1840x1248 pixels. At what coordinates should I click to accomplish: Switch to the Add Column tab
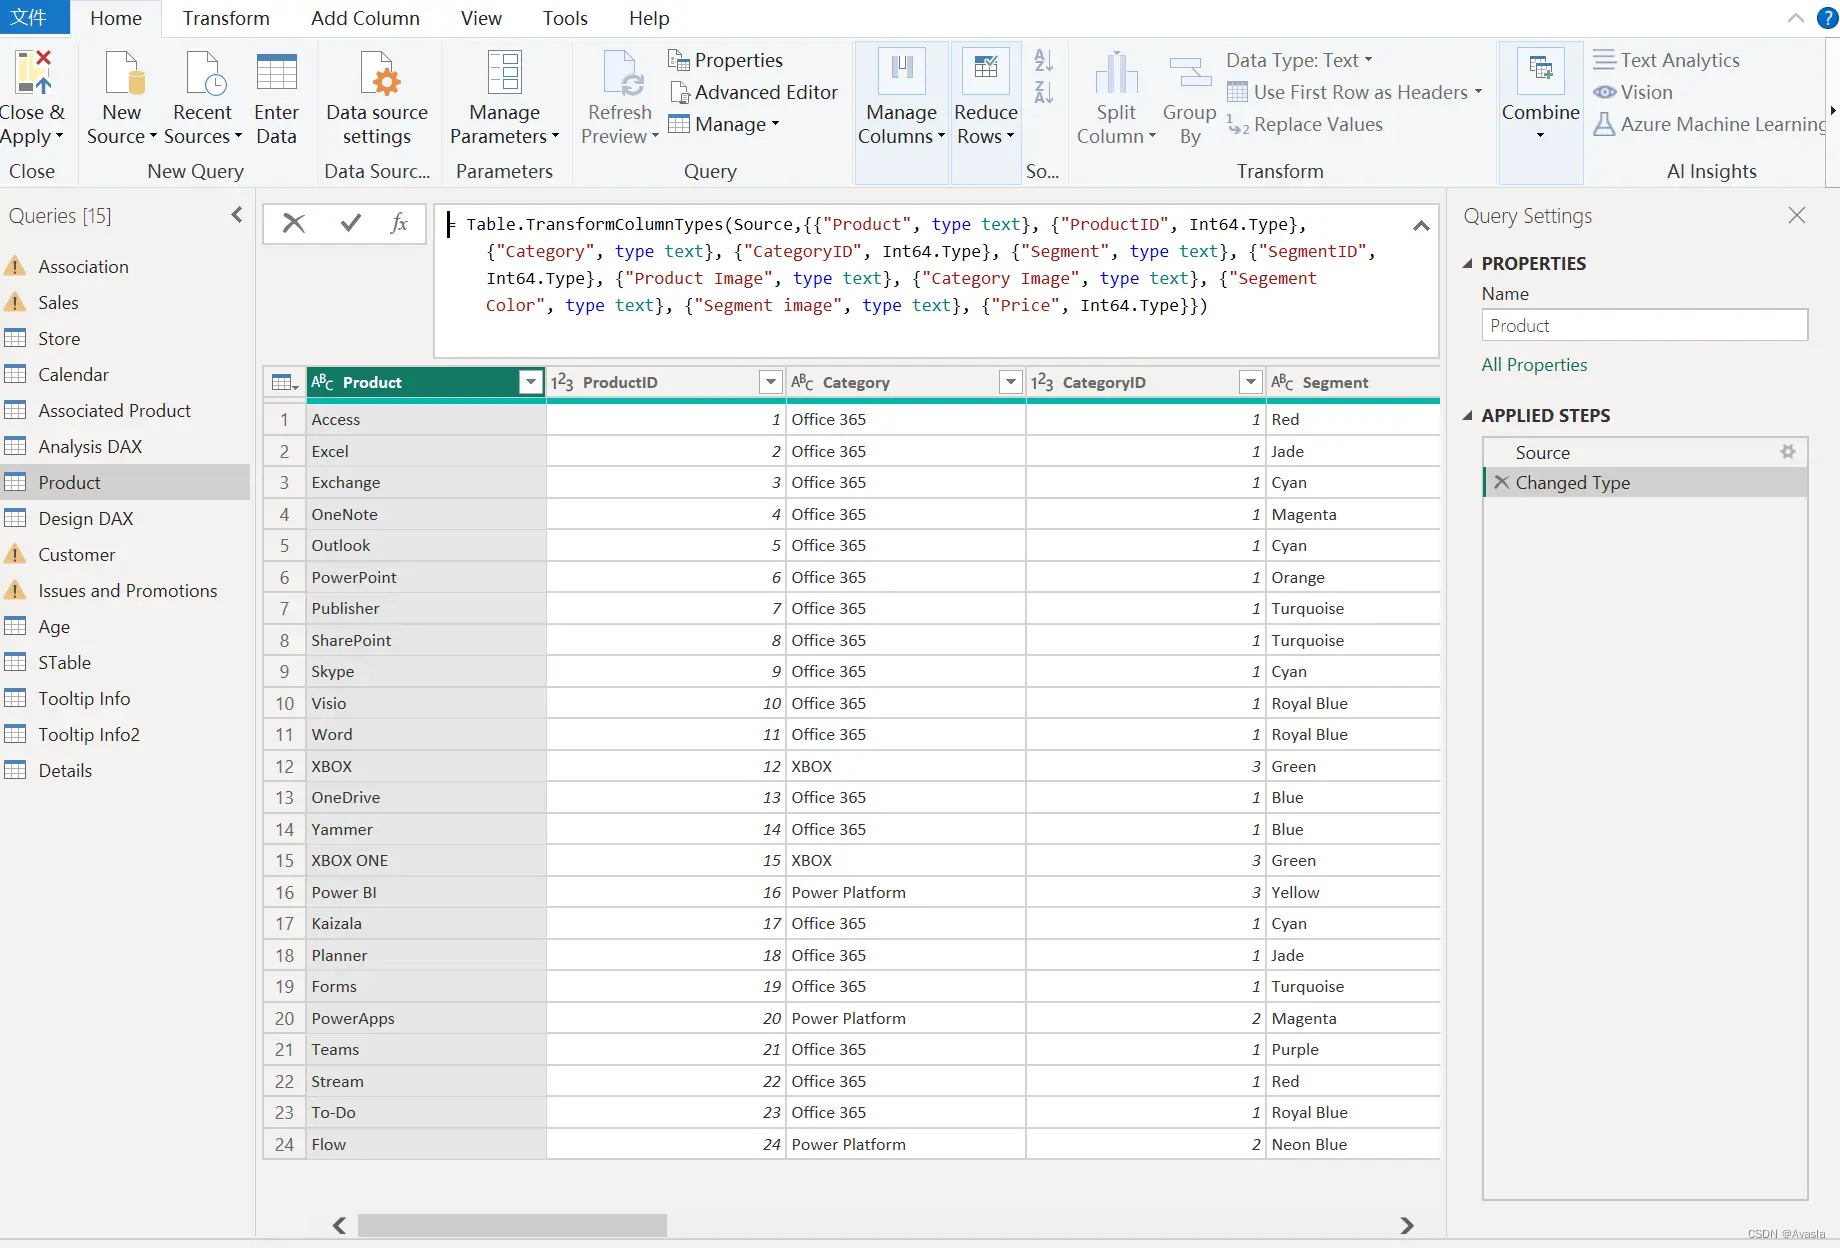click(365, 18)
